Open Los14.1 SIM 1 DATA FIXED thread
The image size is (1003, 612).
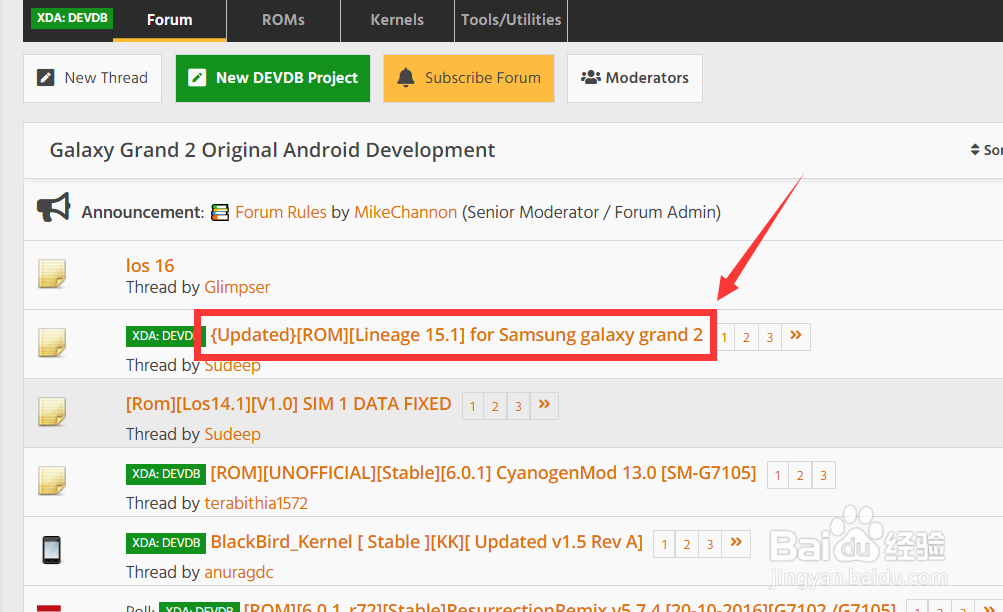pos(288,404)
